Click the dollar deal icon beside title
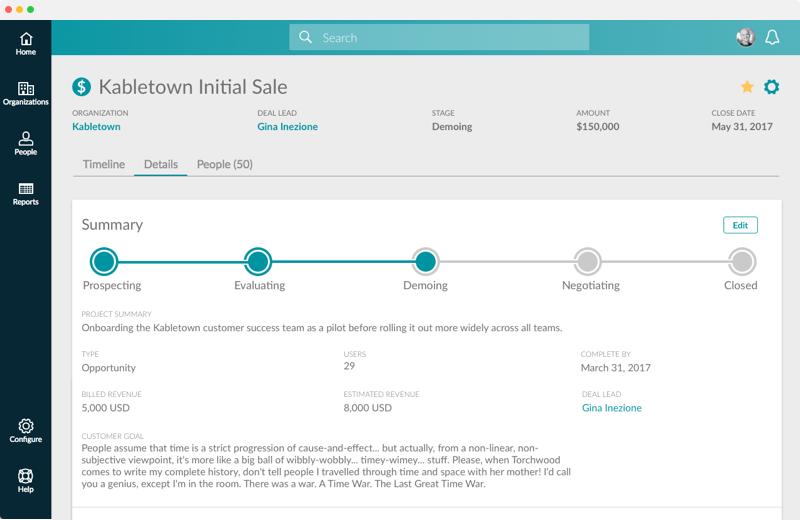 pyautogui.click(x=82, y=87)
